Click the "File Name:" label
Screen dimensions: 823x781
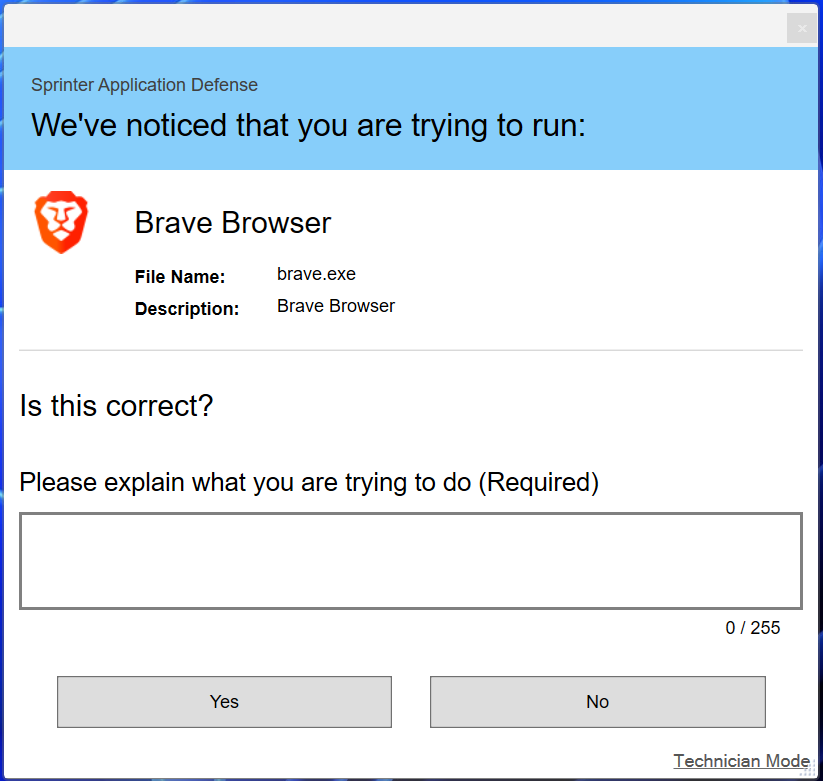[x=180, y=277]
